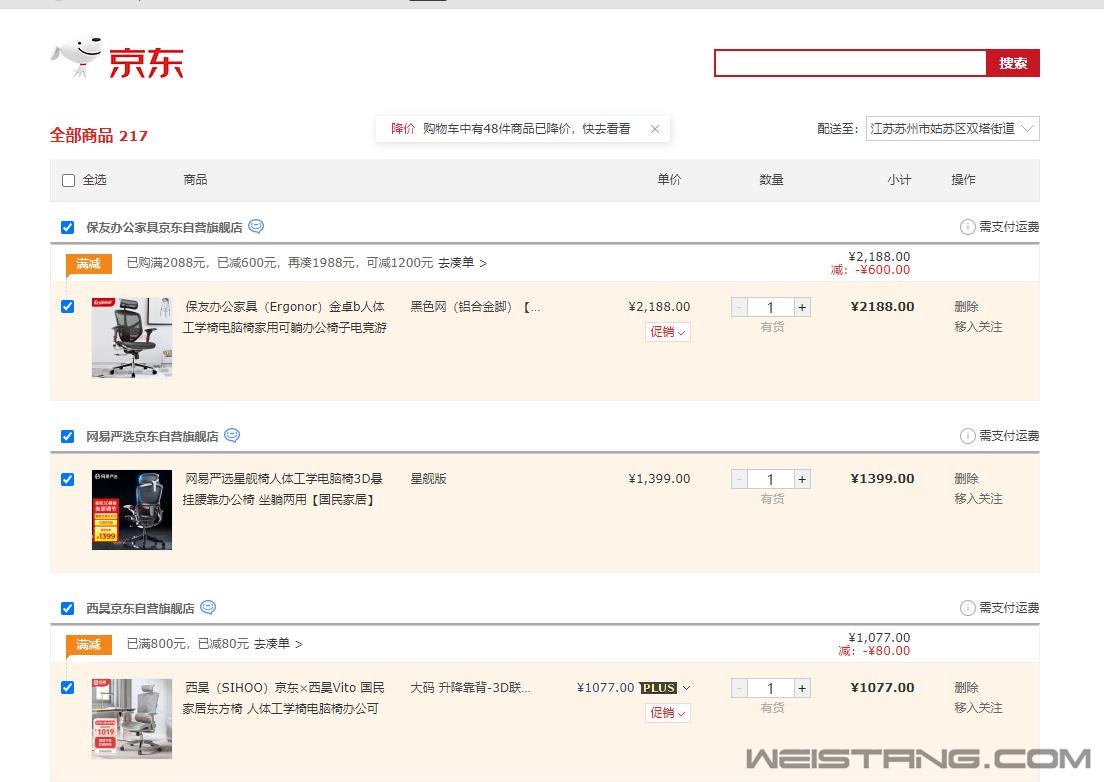
Task: Dismiss the price-drop notification banner
Action: pos(655,129)
